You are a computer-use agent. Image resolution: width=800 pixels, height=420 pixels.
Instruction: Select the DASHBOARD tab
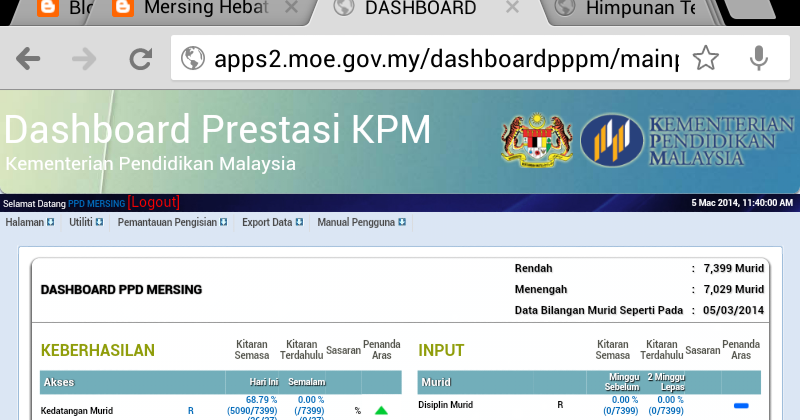pyautogui.click(x=421, y=8)
